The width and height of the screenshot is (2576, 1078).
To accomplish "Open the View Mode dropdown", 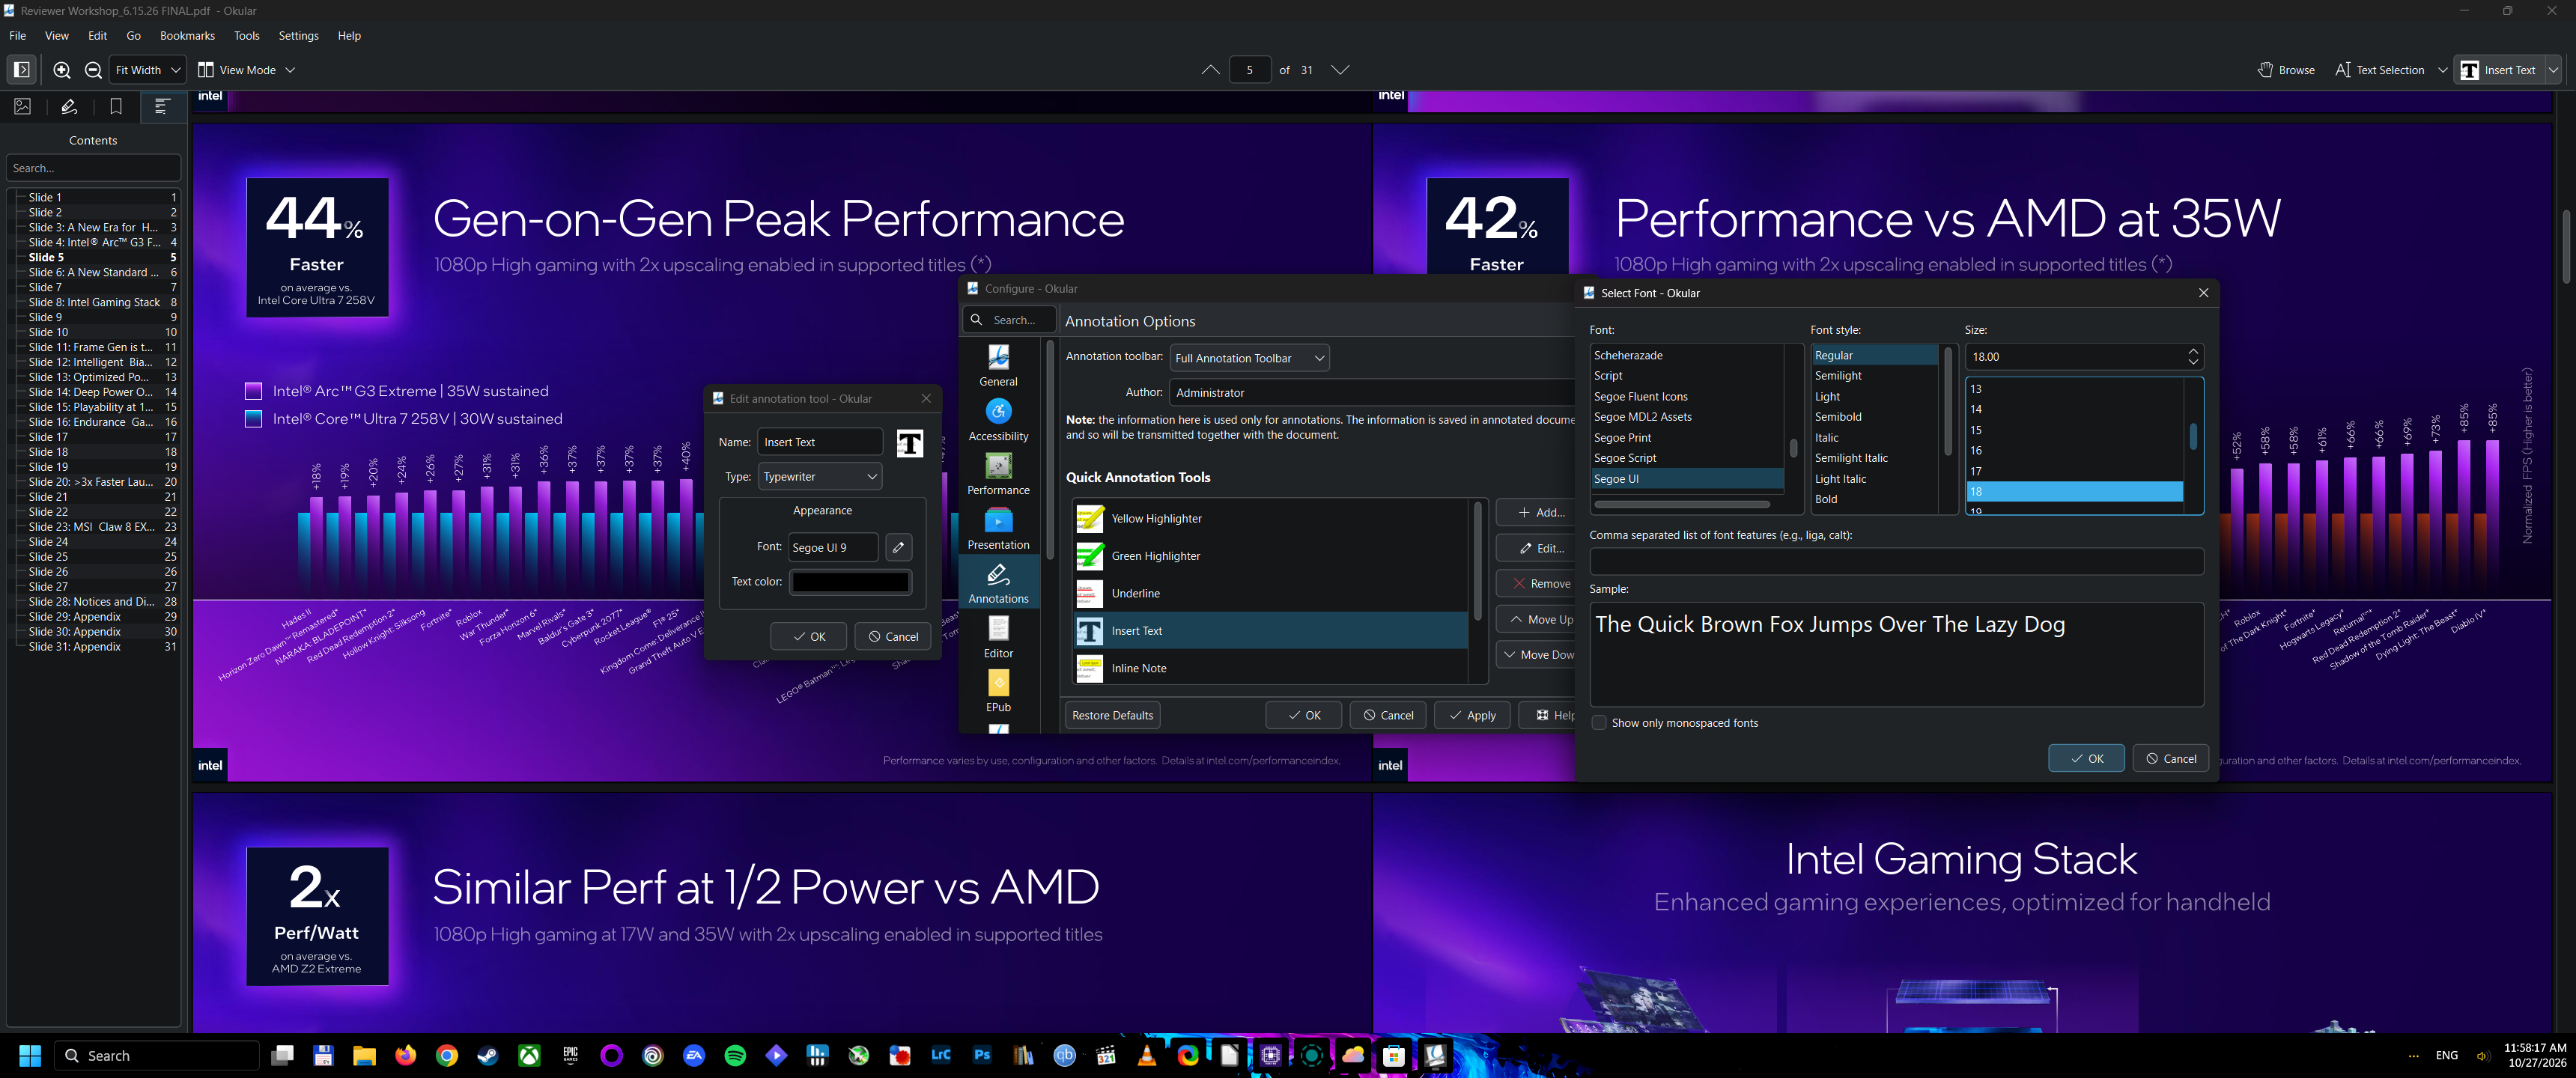I will tap(247, 70).
